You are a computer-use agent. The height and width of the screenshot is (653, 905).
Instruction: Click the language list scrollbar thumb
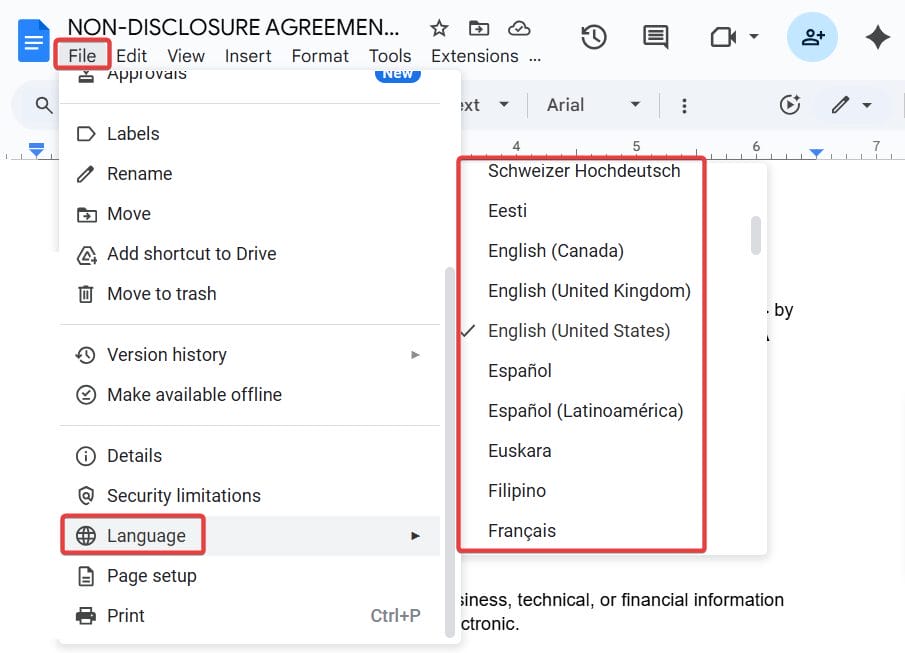tap(756, 235)
